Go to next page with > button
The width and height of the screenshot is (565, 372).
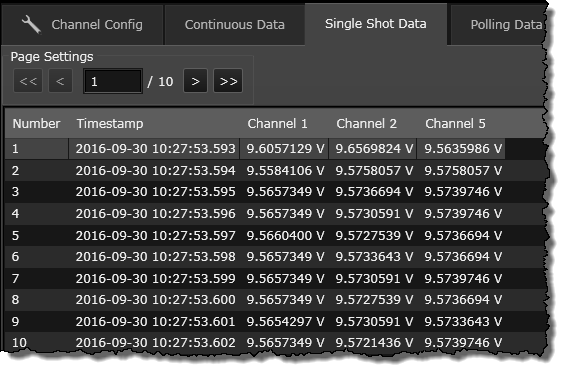[195, 81]
